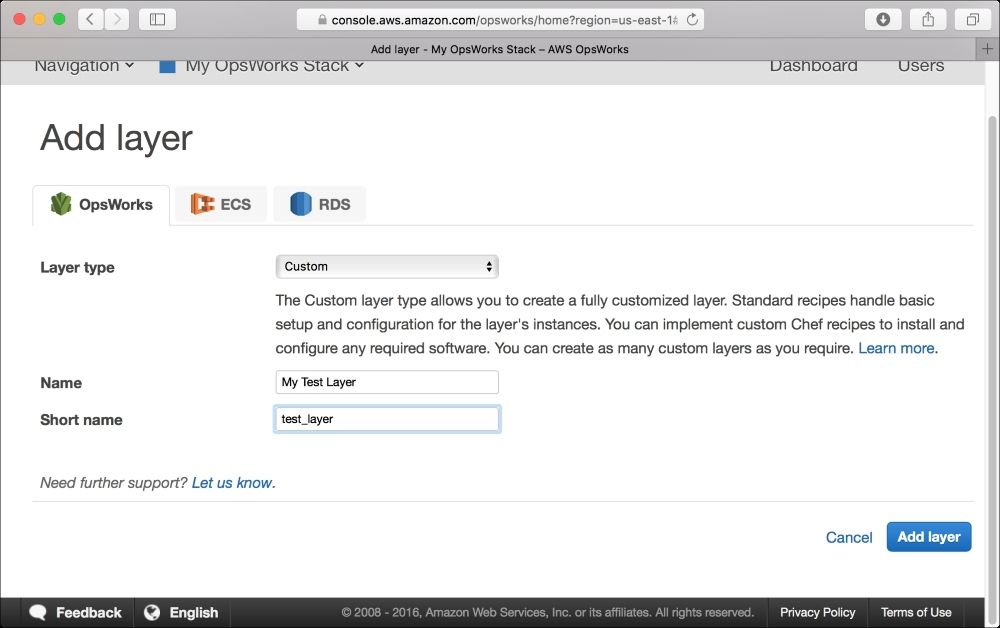Go forward with Safari forward arrow
The image size is (1000, 628).
coord(117,19)
